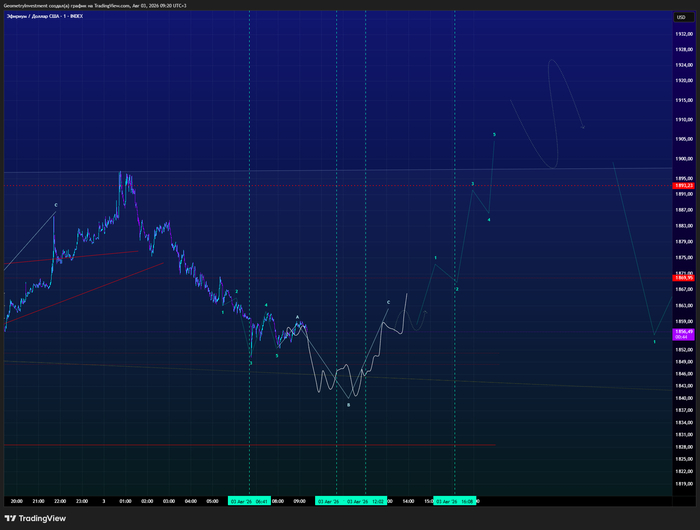Click the 1819,00 price scale value

pos(683,484)
